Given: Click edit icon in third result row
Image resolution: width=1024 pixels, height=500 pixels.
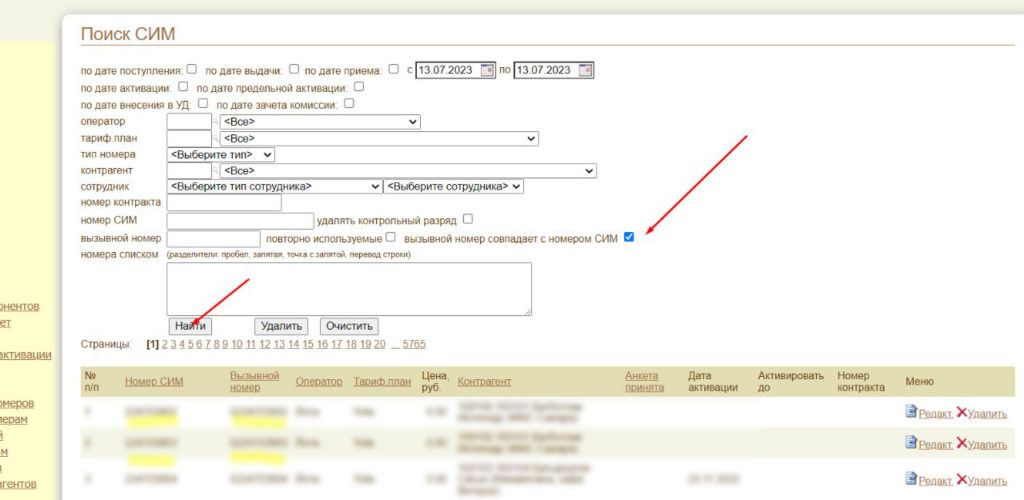Looking at the screenshot, I should tap(911, 478).
